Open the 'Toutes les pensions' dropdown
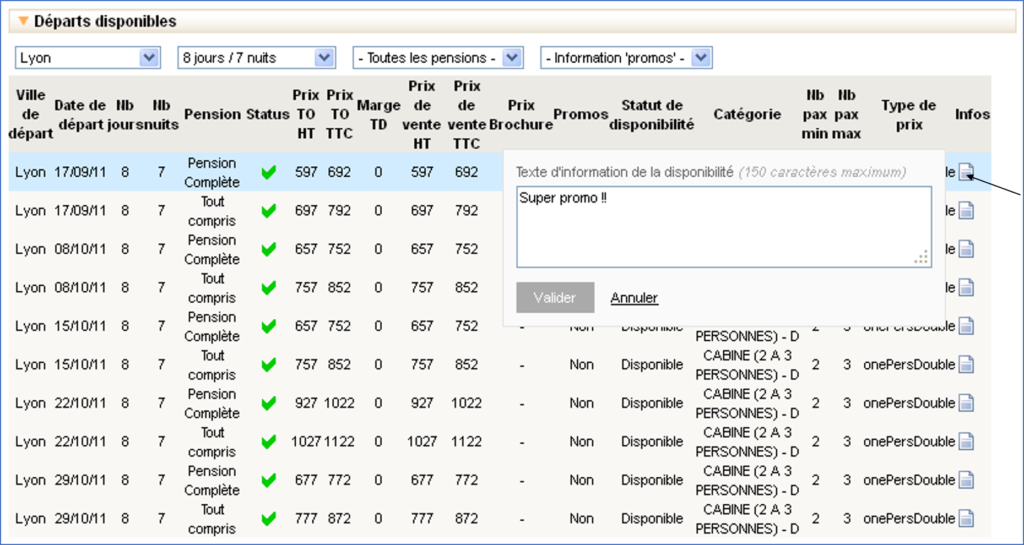Image resolution: width=1024 pixels, height=545 pixels. 437,58
